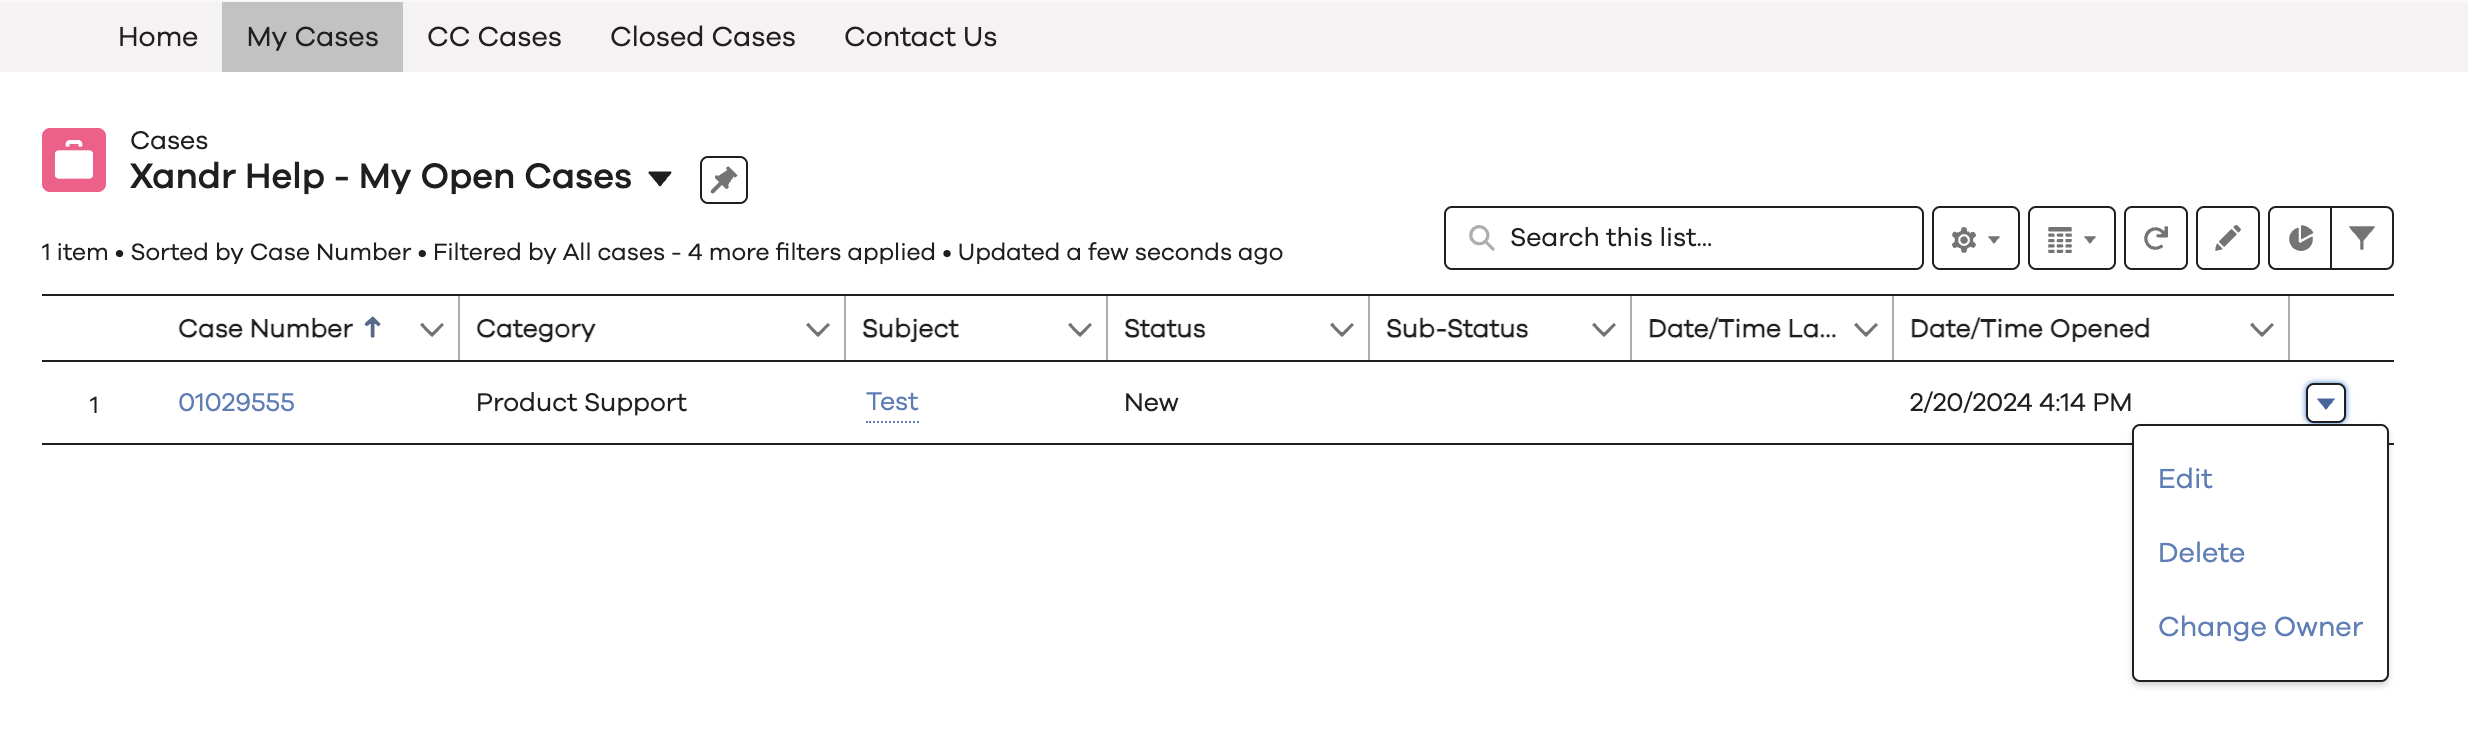
Task: Sort by Category column header
Action: coord(535,329)
